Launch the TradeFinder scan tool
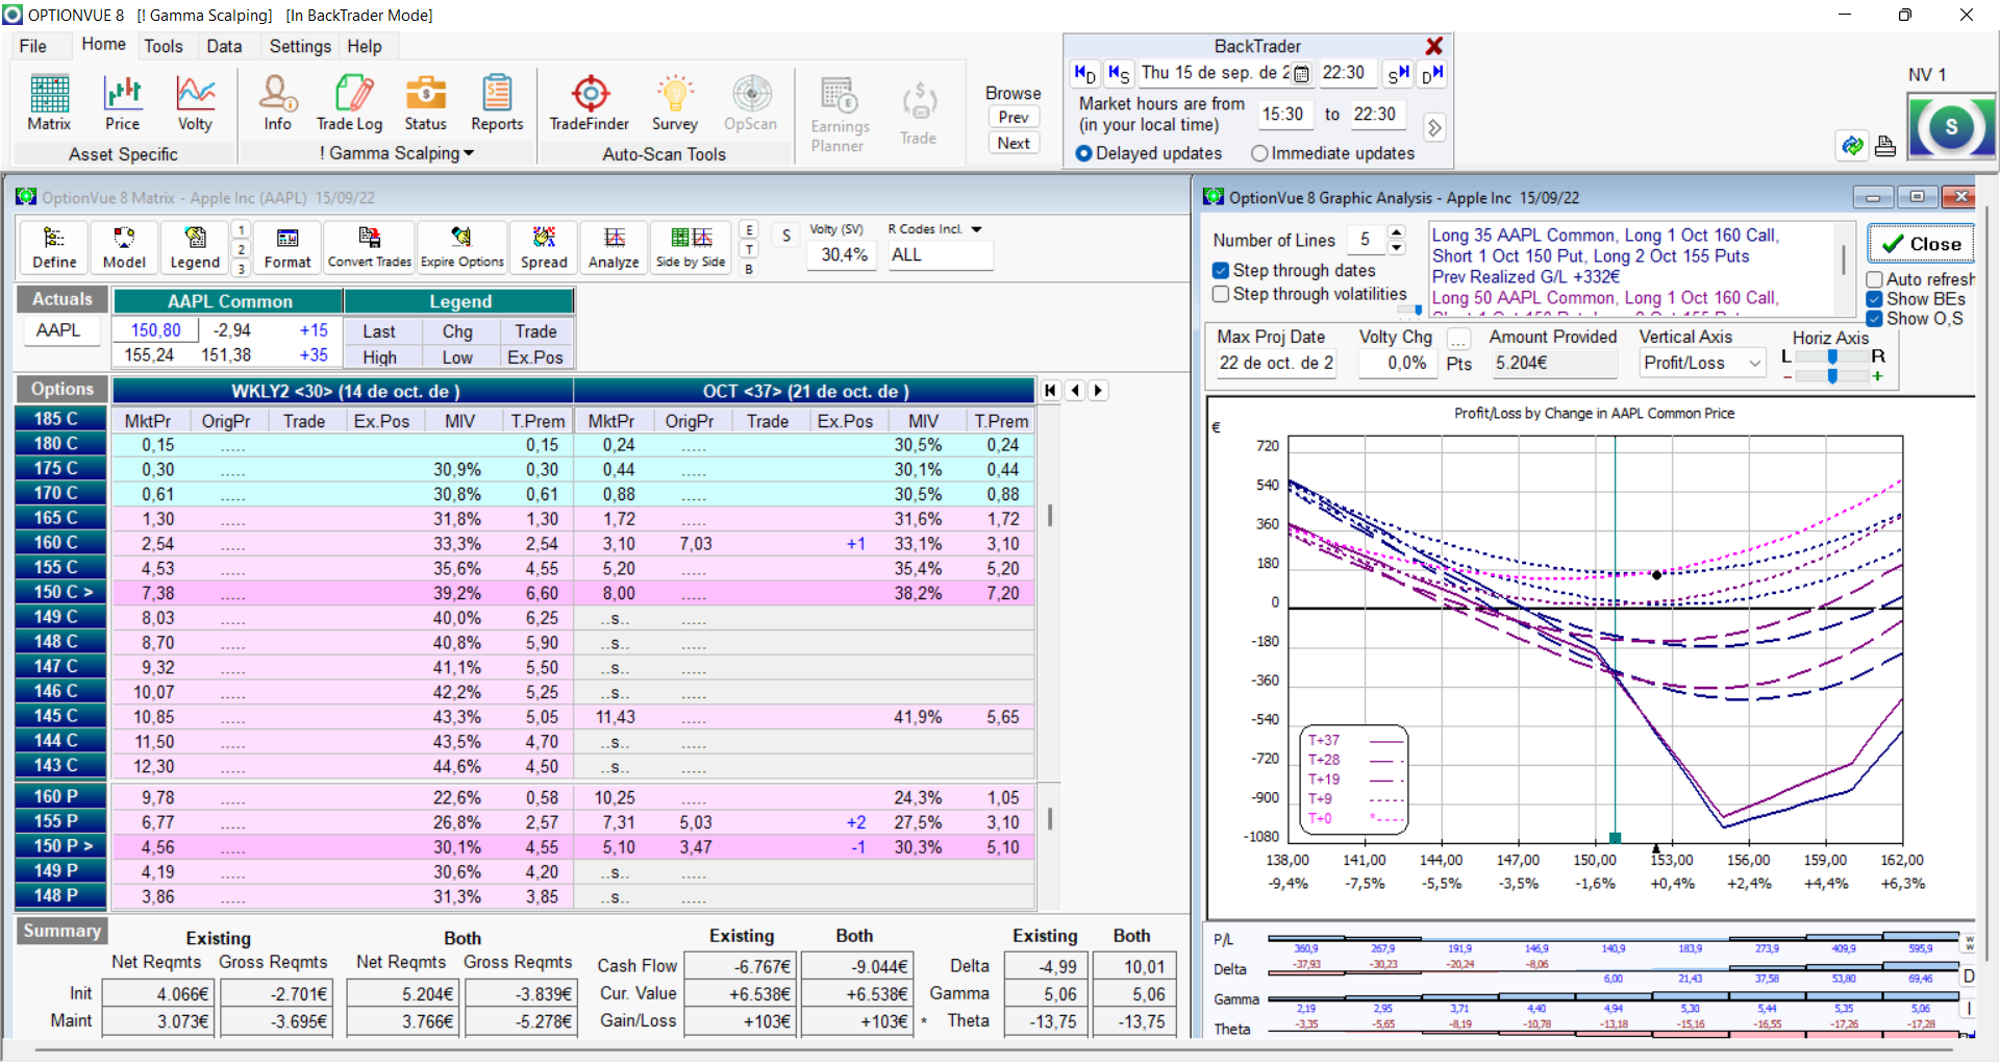 589,103
